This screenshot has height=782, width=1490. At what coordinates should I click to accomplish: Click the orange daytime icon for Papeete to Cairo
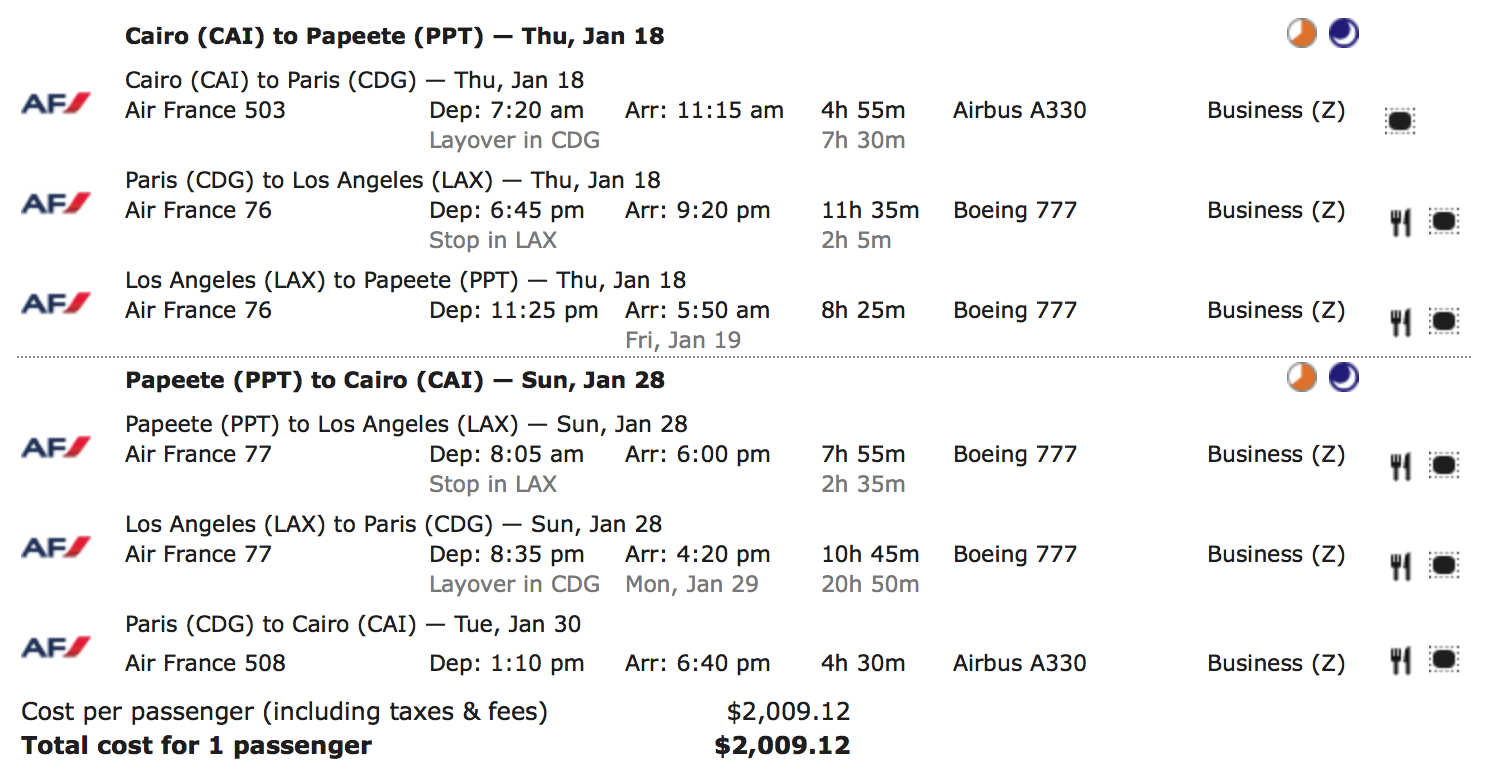click(x=1301, y=377)
